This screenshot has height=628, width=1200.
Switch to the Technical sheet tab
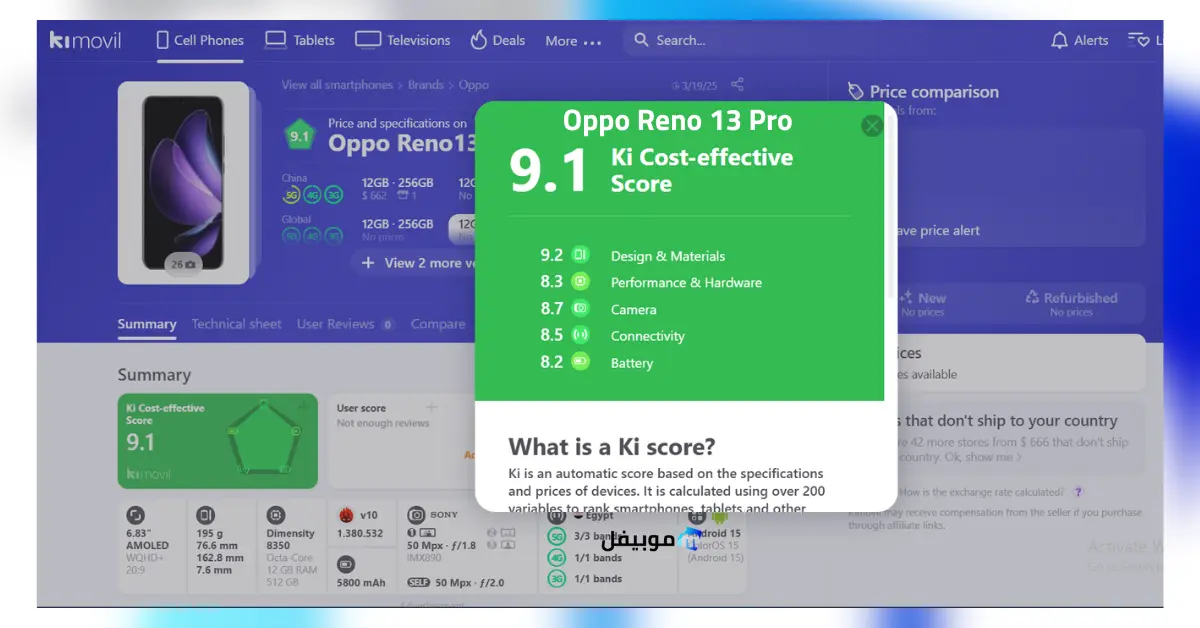pos(236,324)
